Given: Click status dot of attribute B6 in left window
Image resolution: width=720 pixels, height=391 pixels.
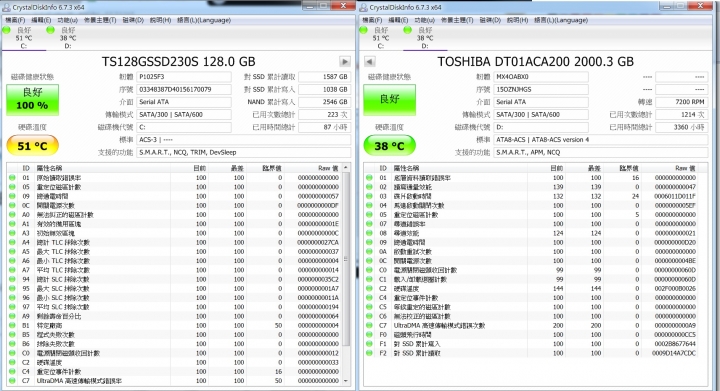Looking at the screenshot, I should (x=12, y=344).
